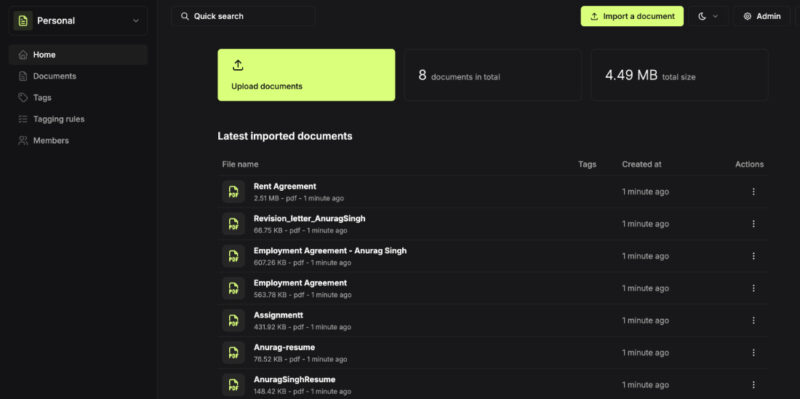
Task: Open actions menu for Rent Agreement
Action: [x=753, y=192]
